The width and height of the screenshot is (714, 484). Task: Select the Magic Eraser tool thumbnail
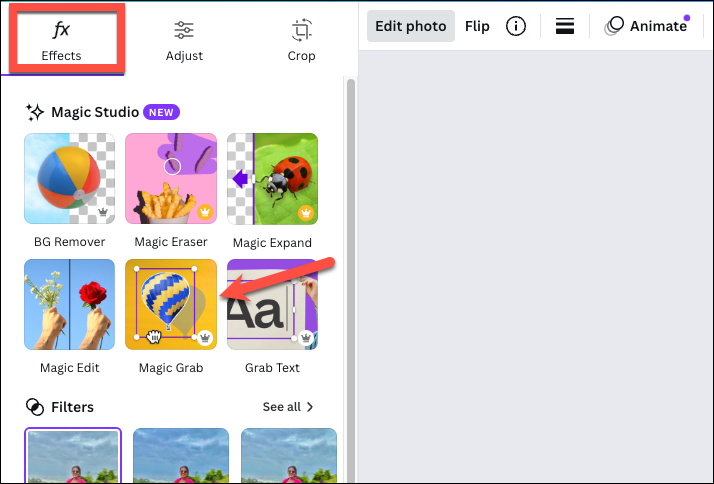click(171, 178)
